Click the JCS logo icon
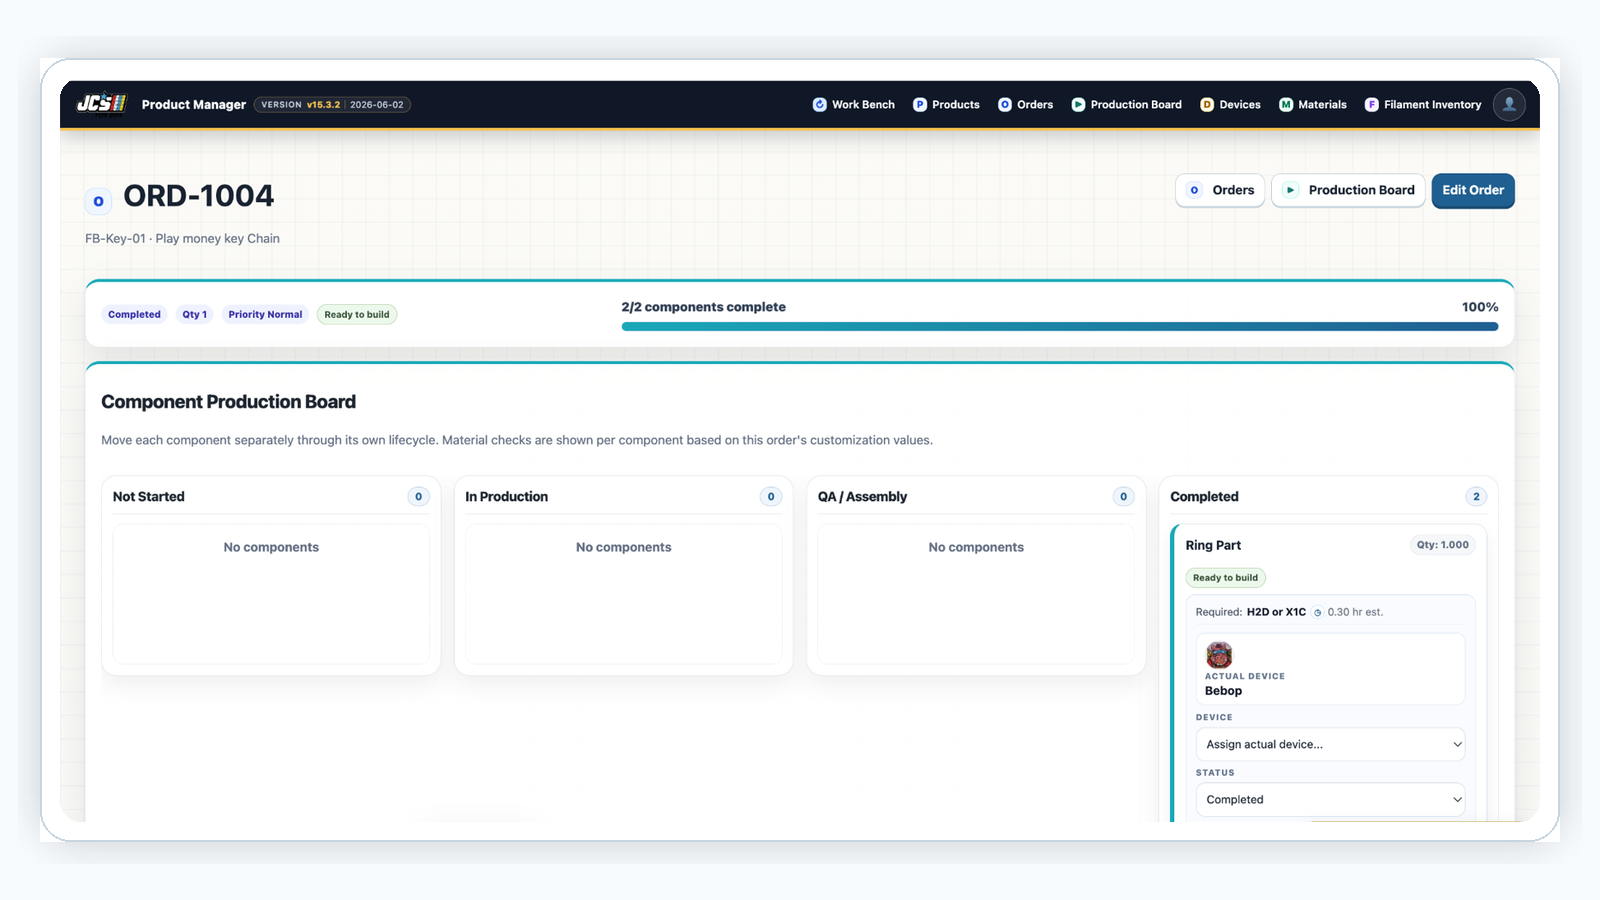 (101, 104)
